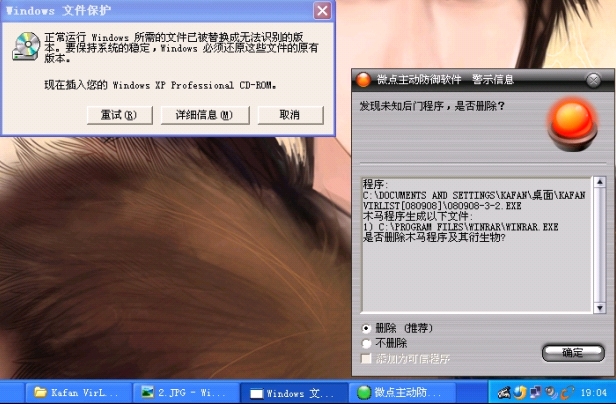The width and height of the screenshot is (616, 404).
Task: Click the scroll up arrow in 微点 details box
Action: coord(599,182)
